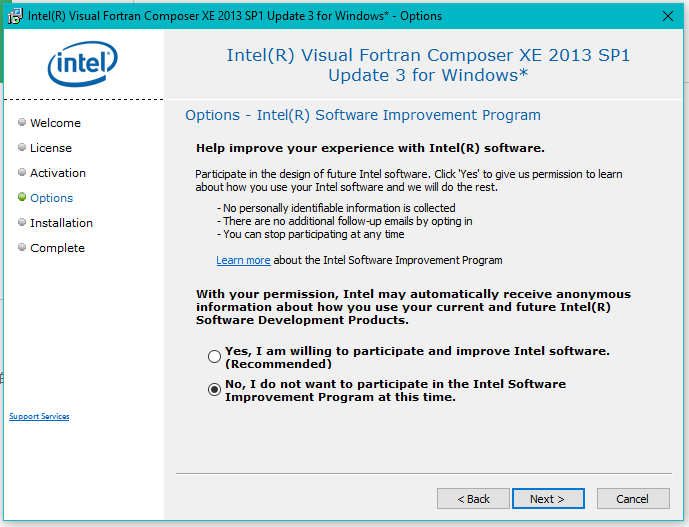
Task: Open the Learn more link
Action: pos(243,260)
